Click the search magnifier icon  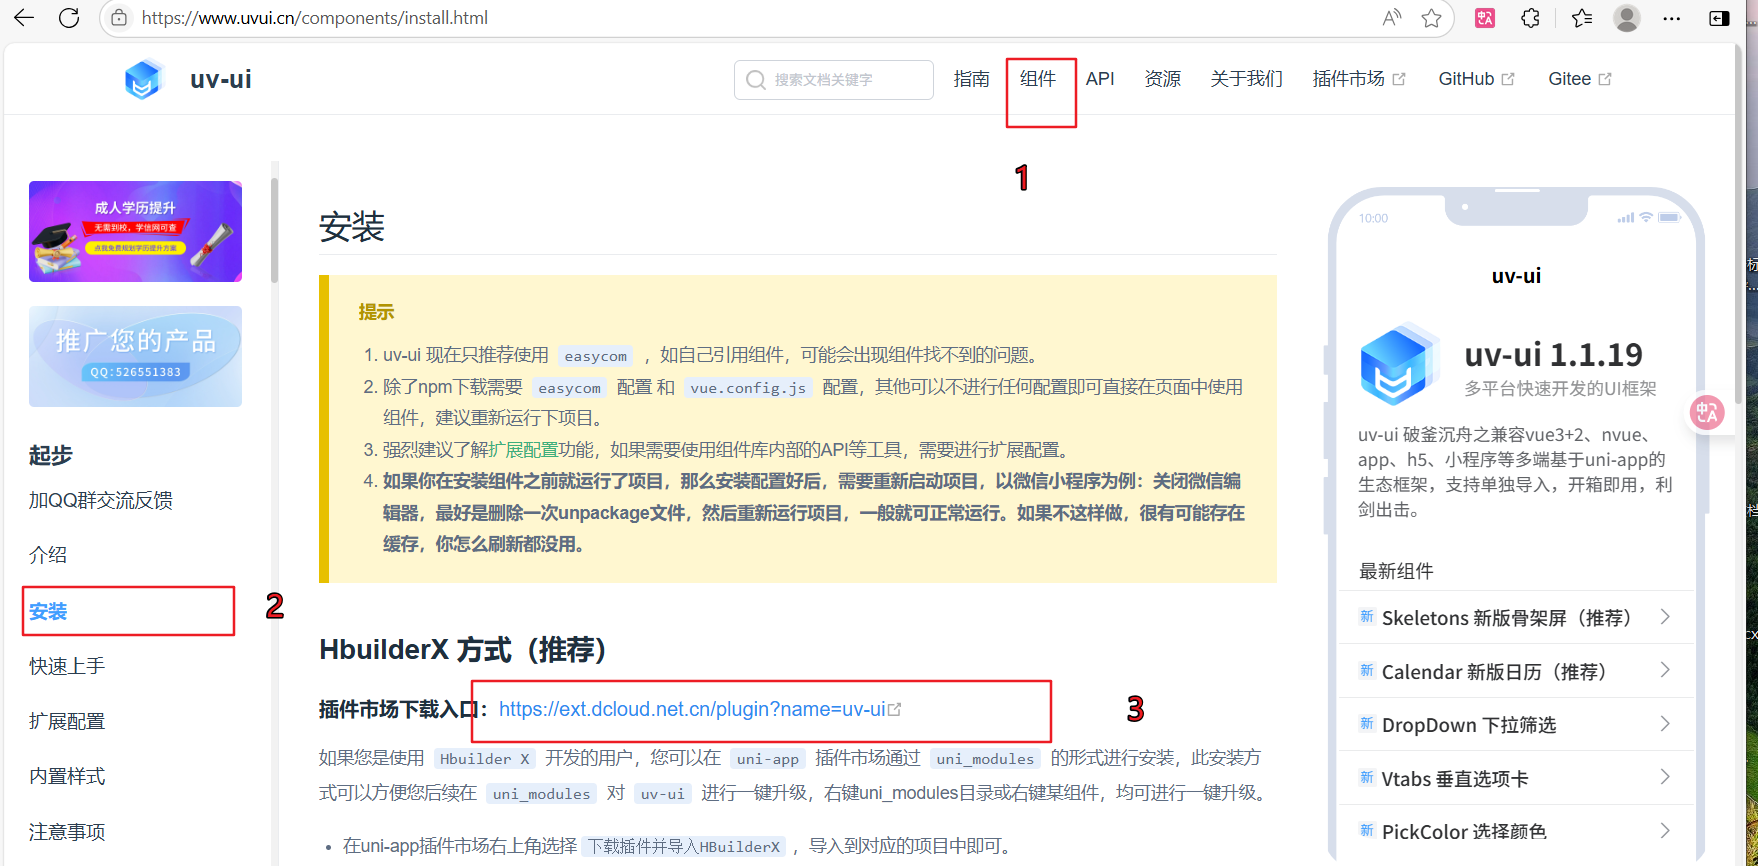pyautogui.click(x=756, y=80)
